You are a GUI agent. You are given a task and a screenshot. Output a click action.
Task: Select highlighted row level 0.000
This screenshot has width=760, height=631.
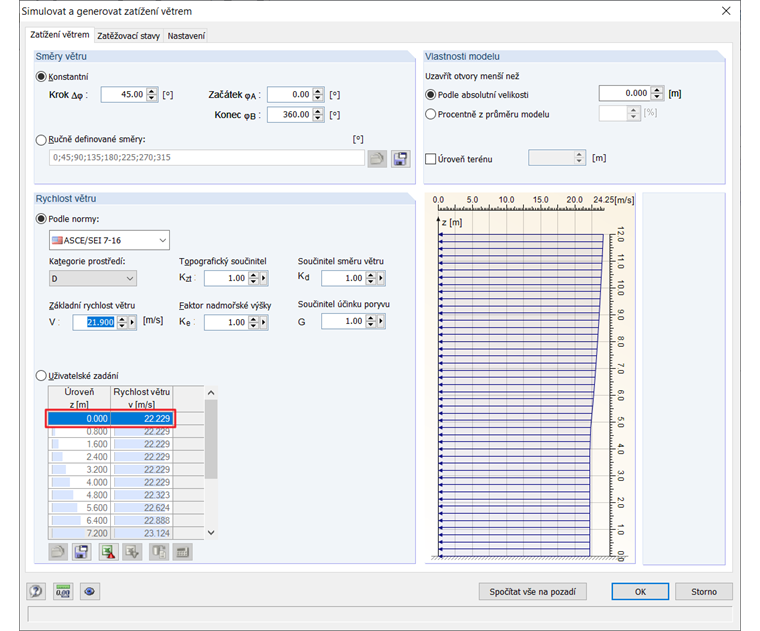tap(110, 418)
